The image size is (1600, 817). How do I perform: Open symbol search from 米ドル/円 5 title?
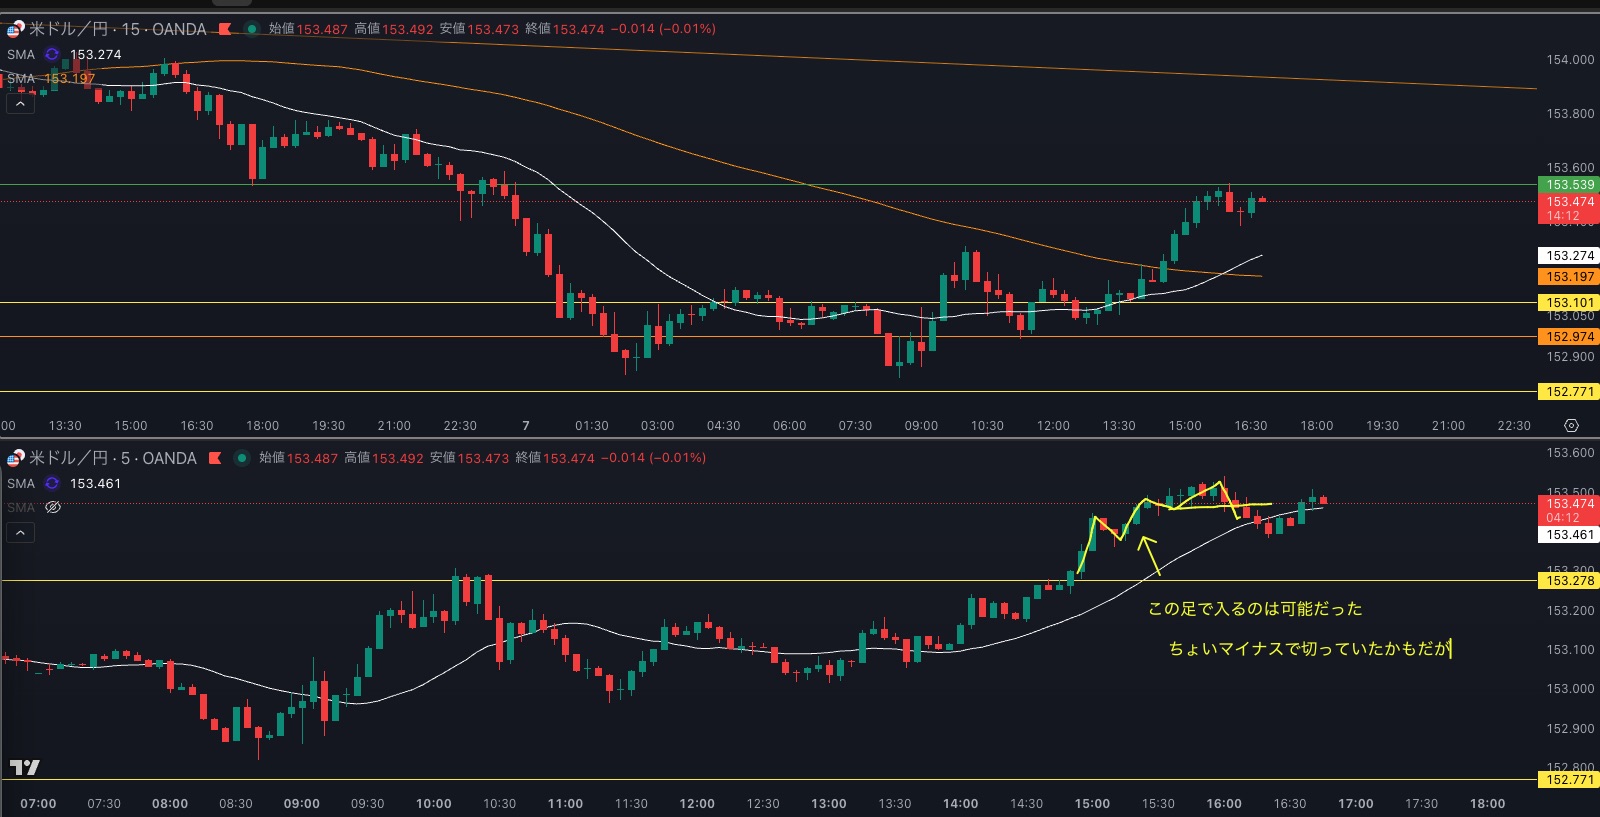point(112,458)
